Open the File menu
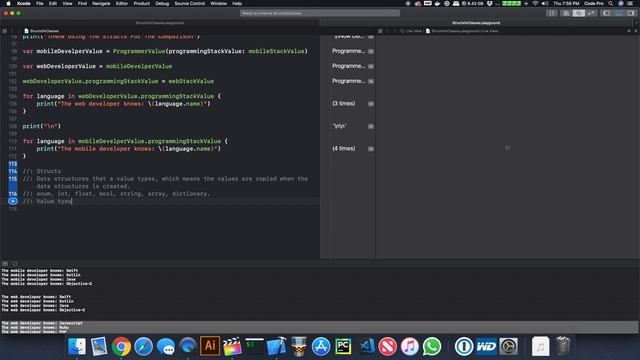 [40, 3]
